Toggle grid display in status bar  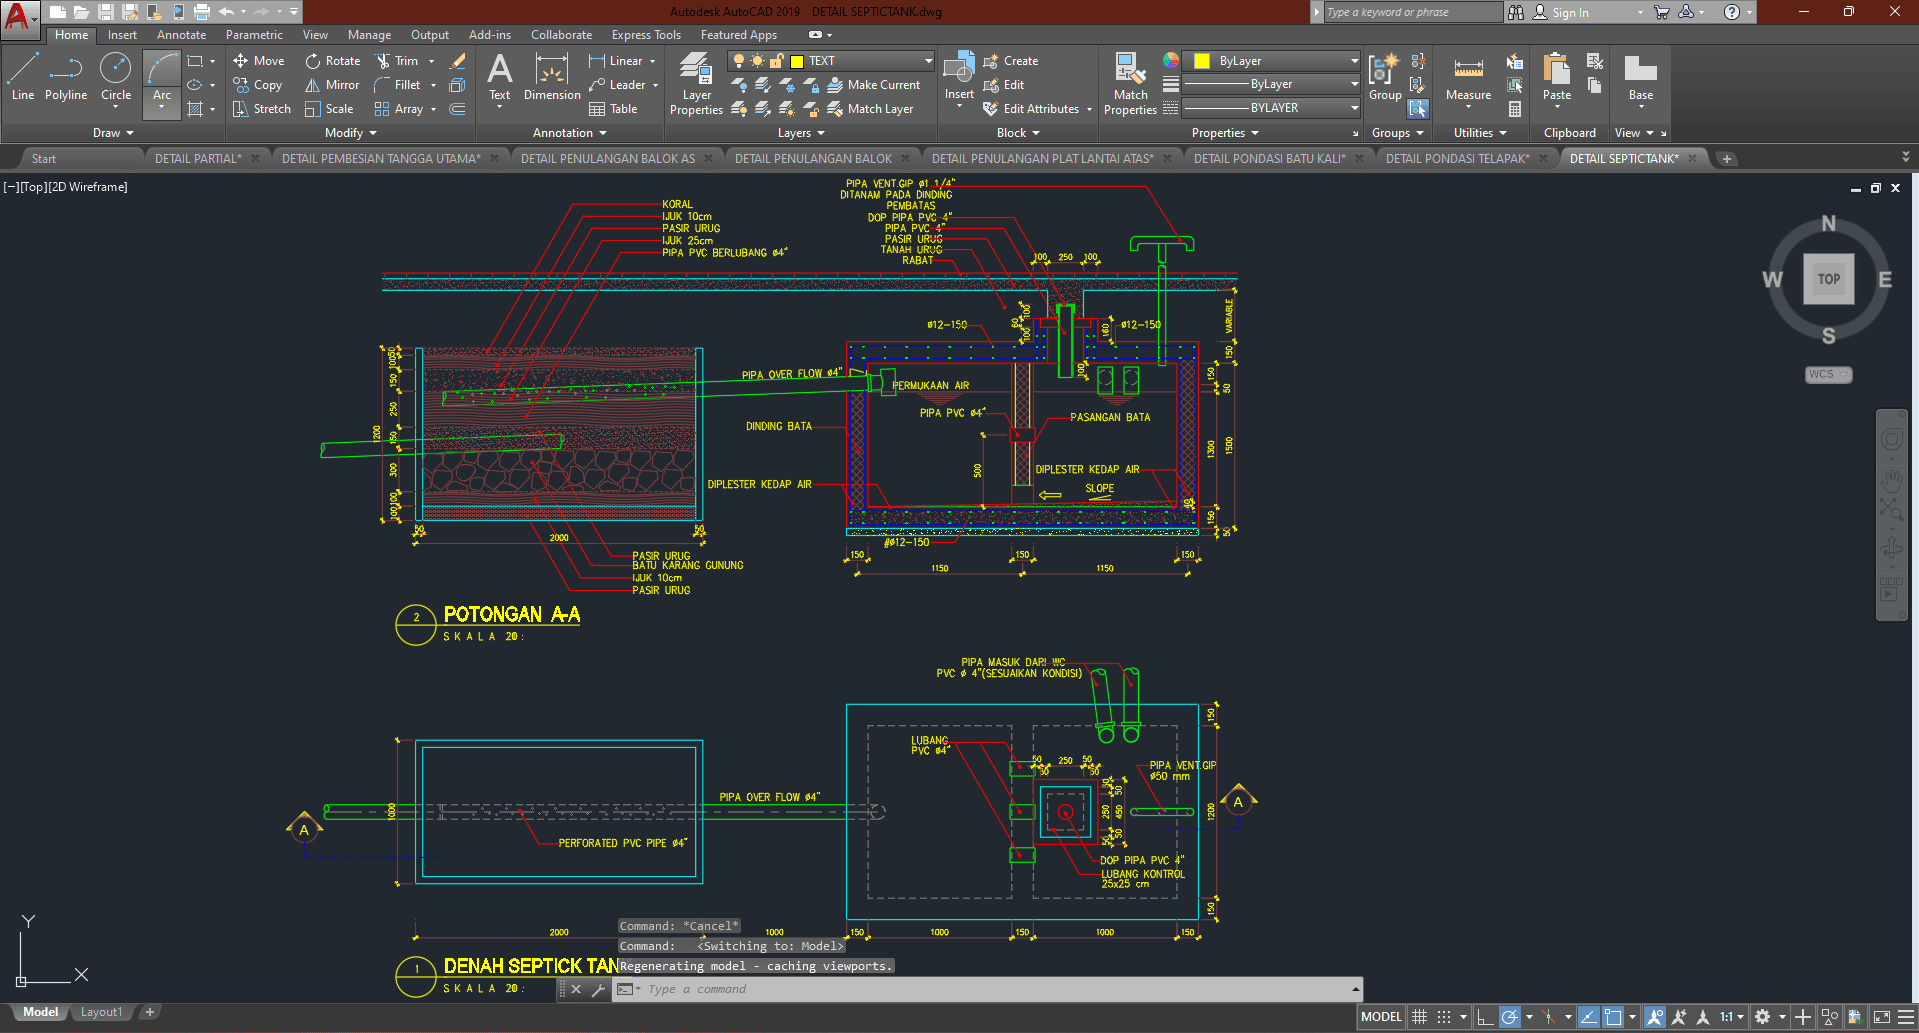pyautogui.click(x=1419, y=1017)
